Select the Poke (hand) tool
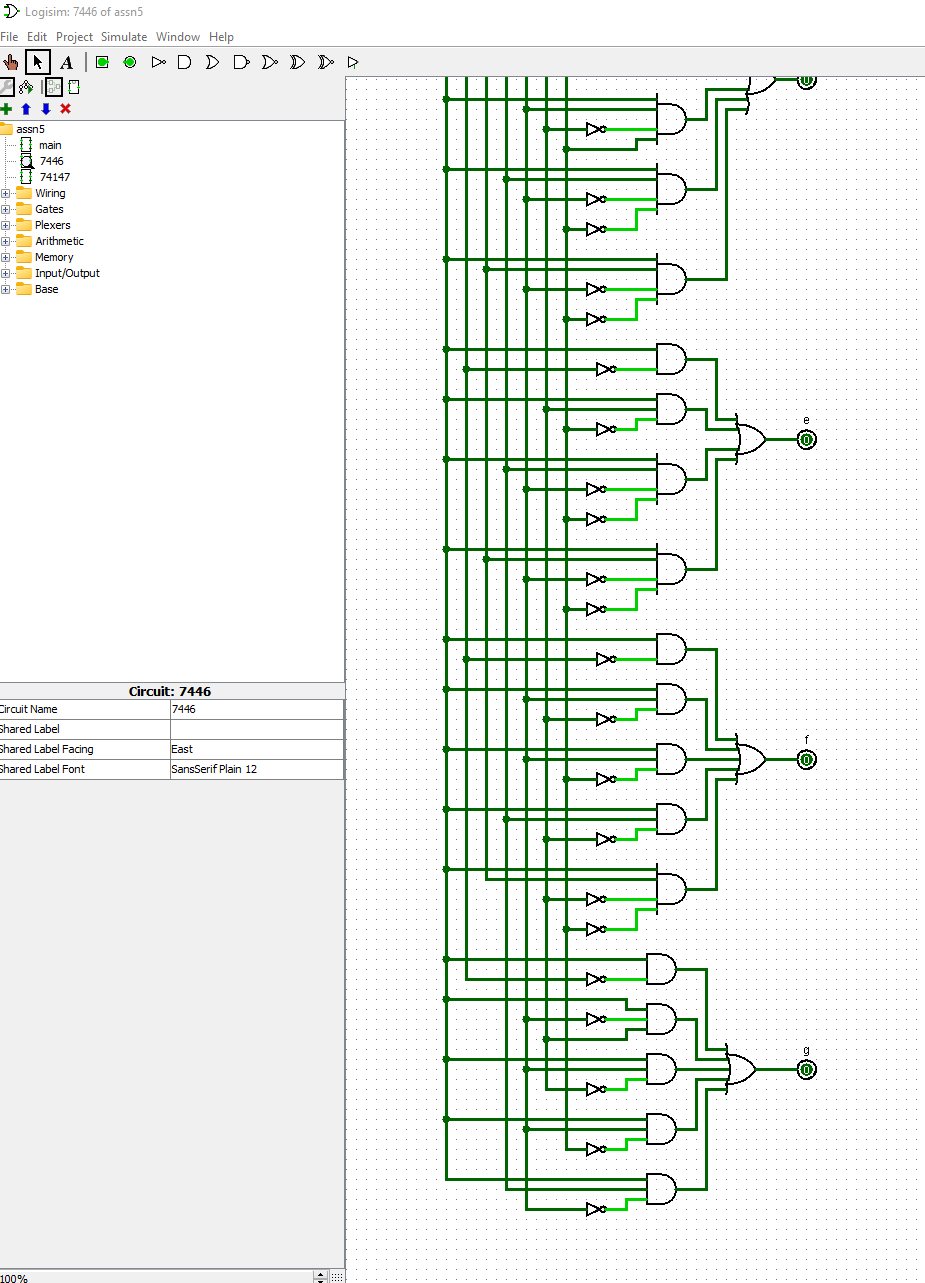Screen dimensions: 925x1283 click(x=11, y=62)
